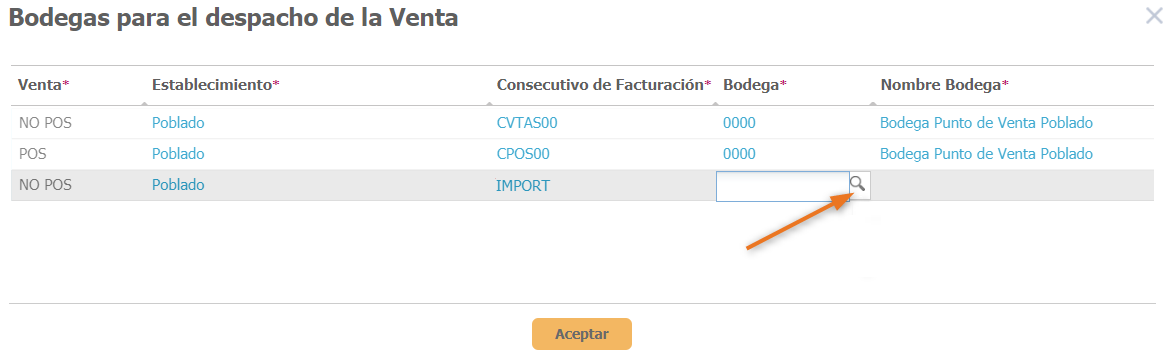Focus the empty Bodega input field
The width and height of the screenshot is (1166, 361).
[x=782, y=186]
